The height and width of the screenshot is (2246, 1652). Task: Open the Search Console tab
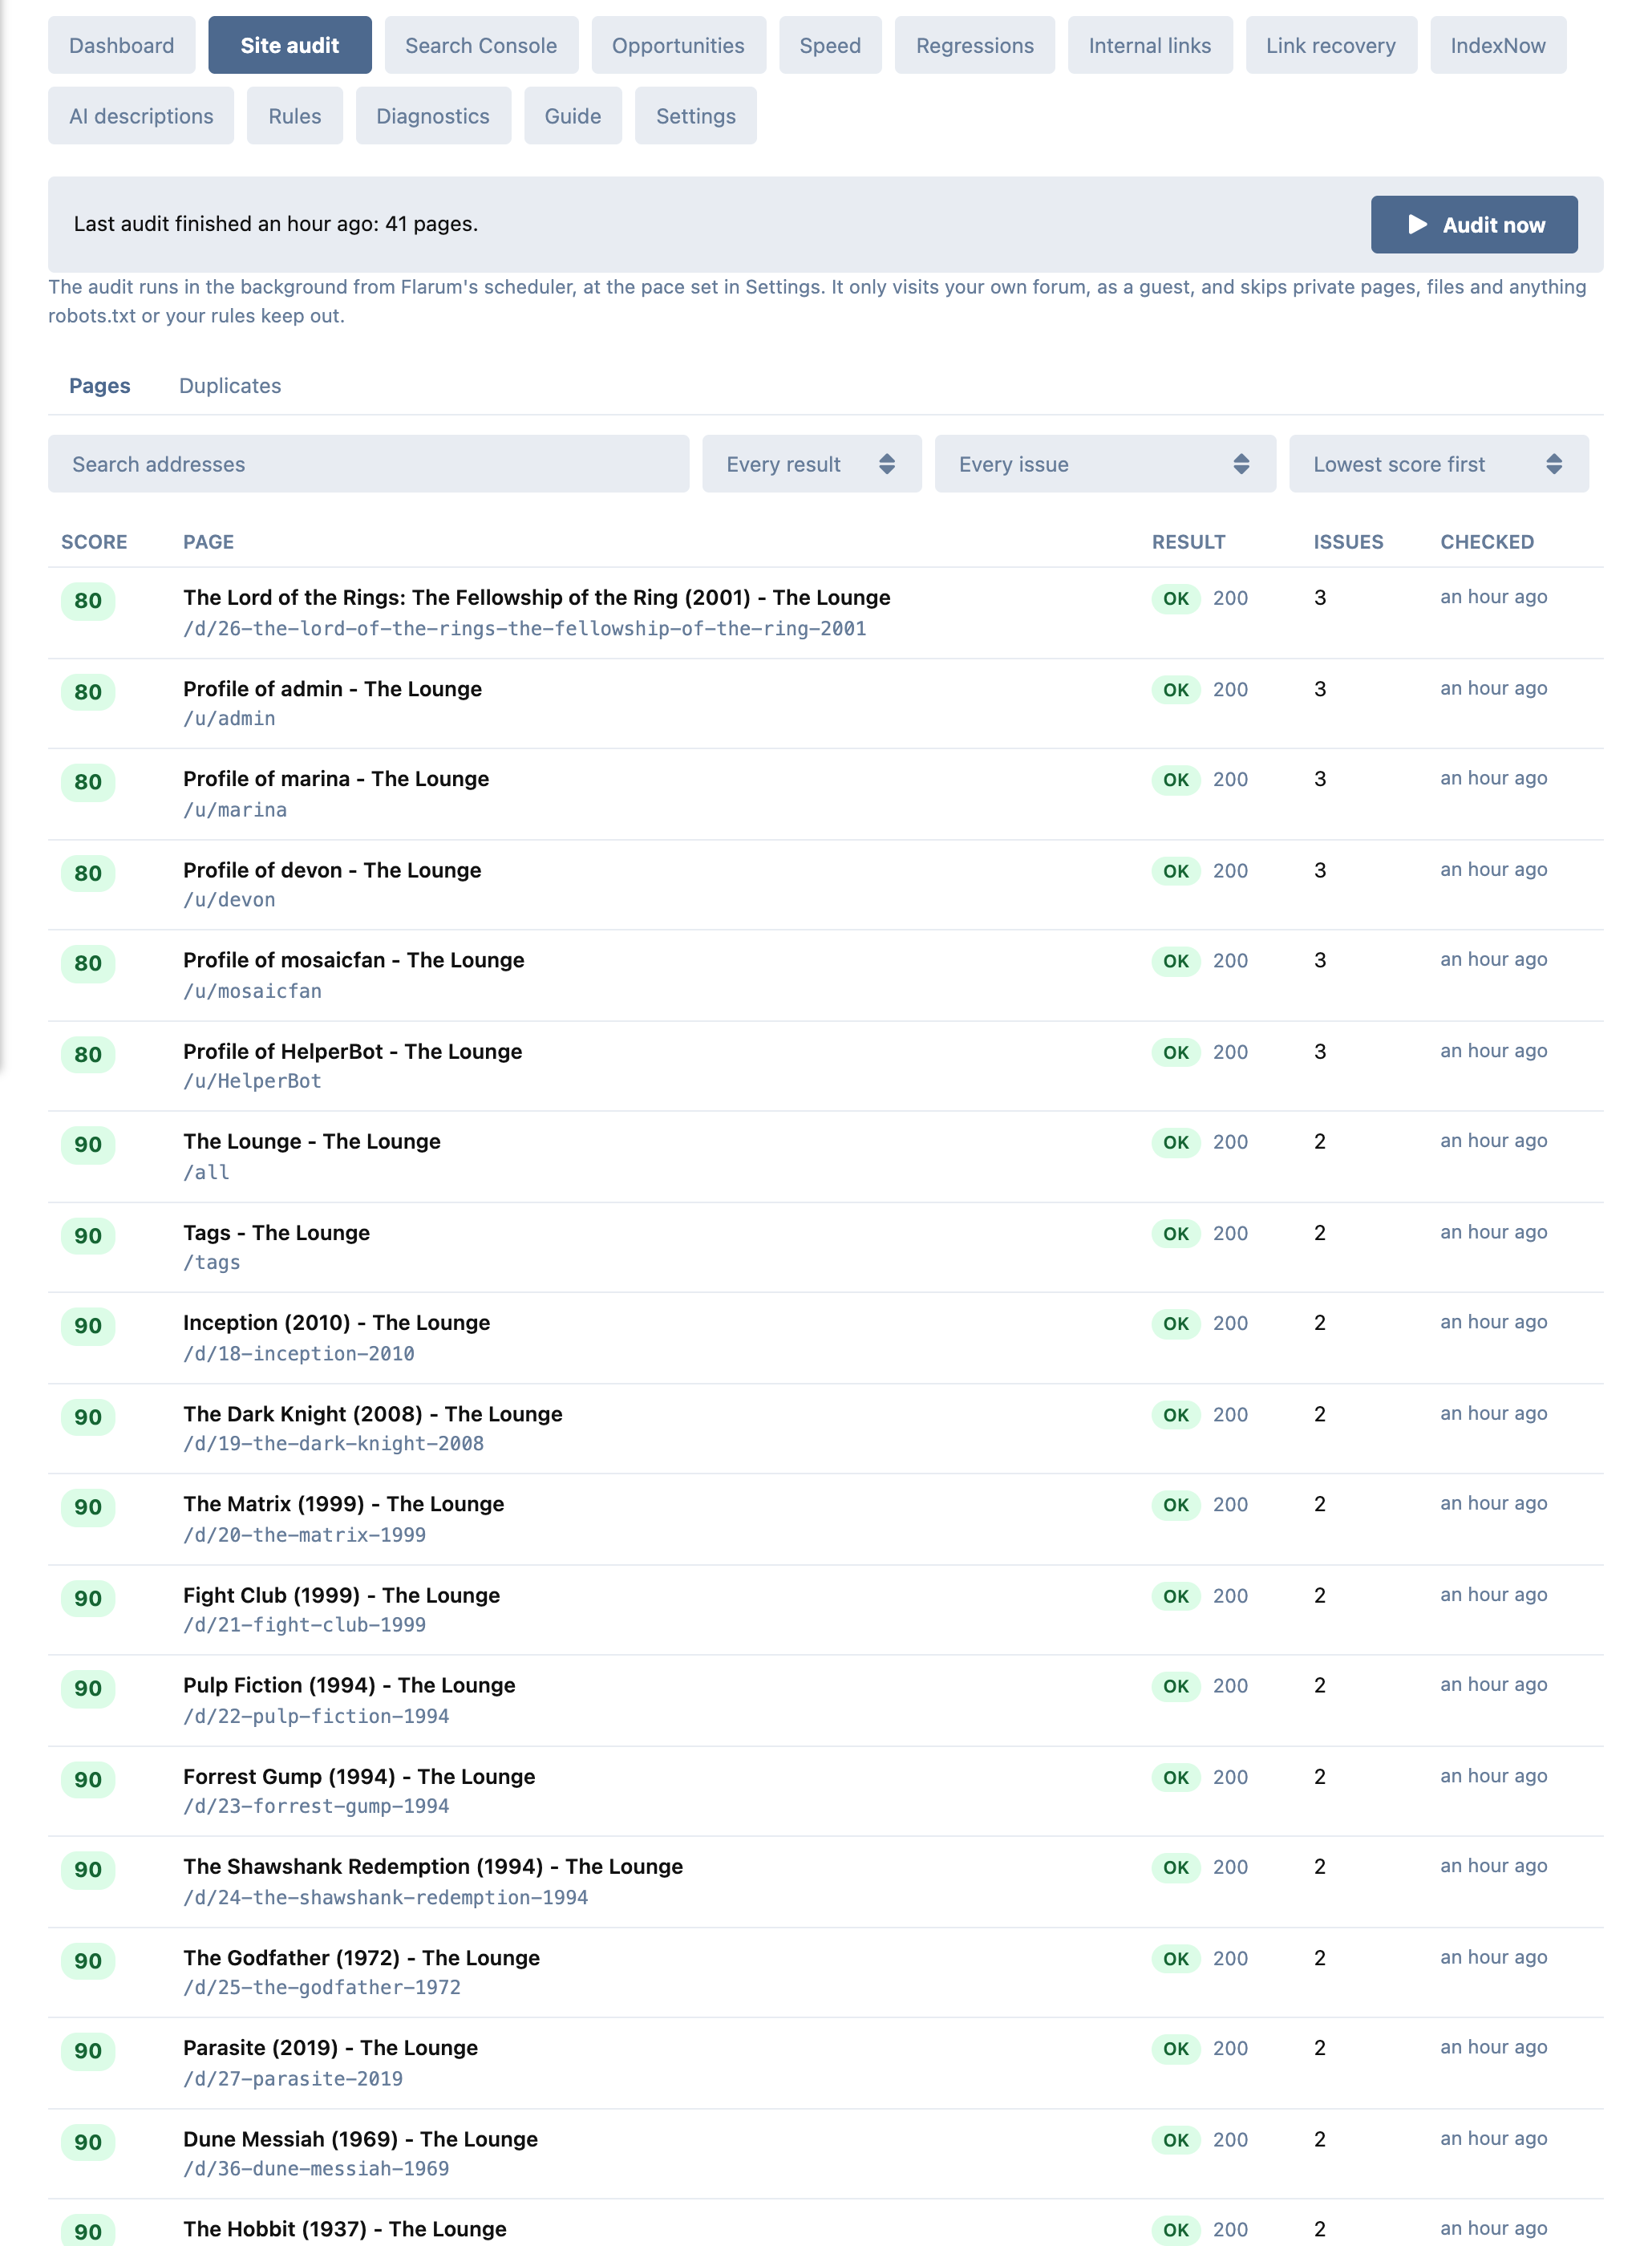pos(481,45)
